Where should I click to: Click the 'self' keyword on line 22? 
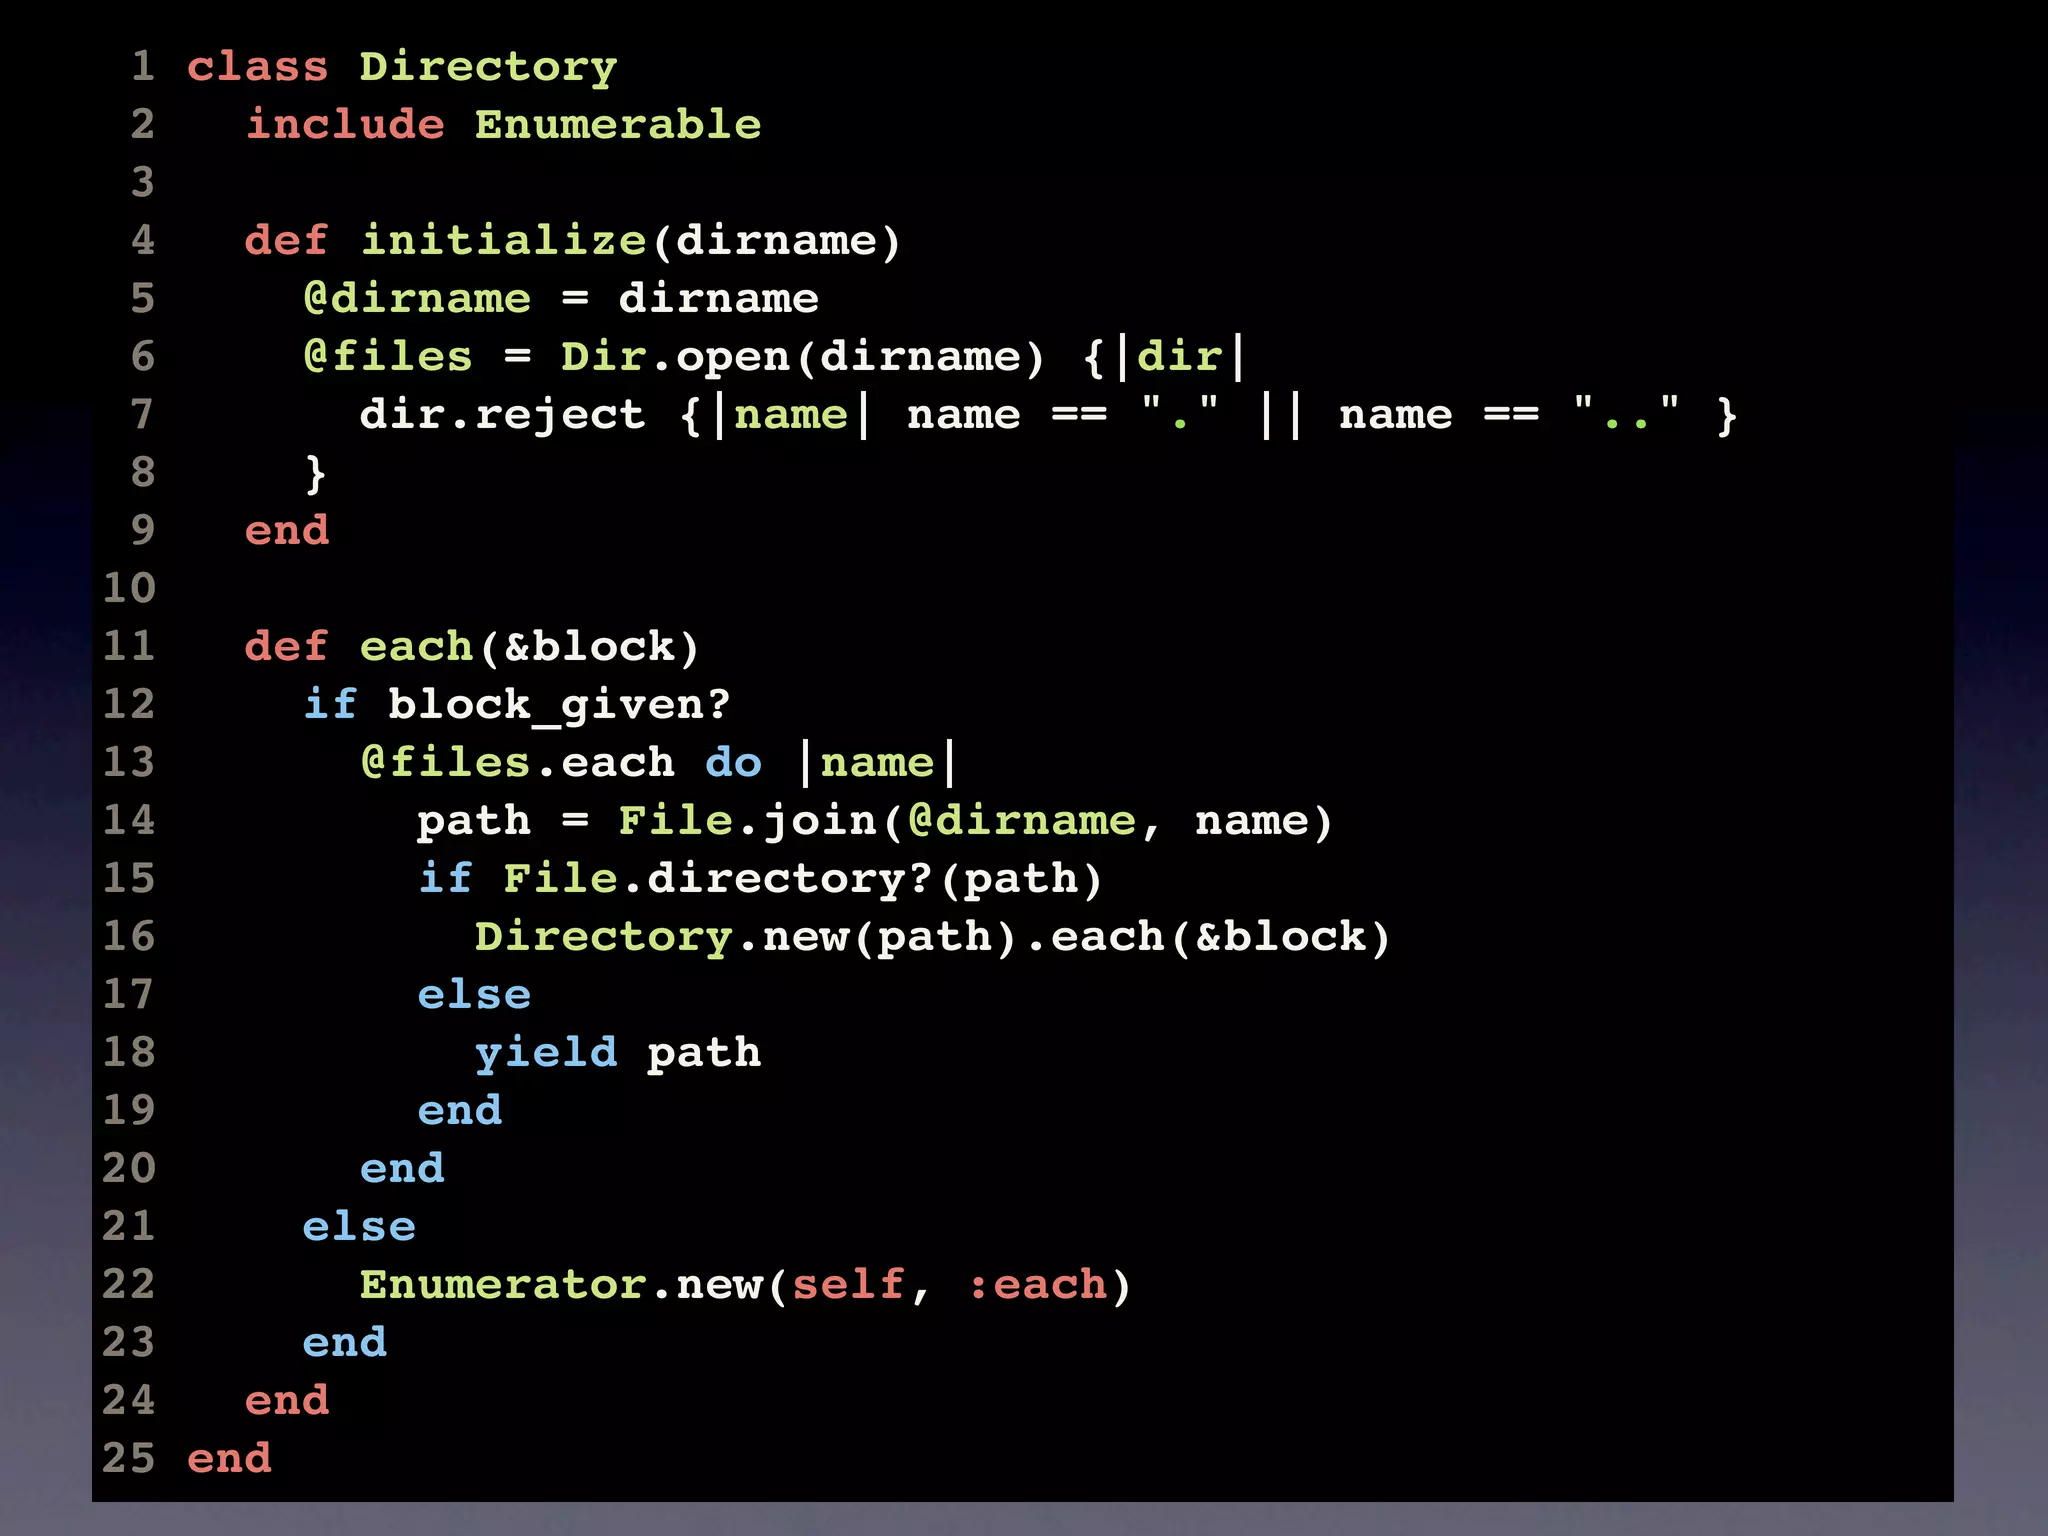[849, 1284]
